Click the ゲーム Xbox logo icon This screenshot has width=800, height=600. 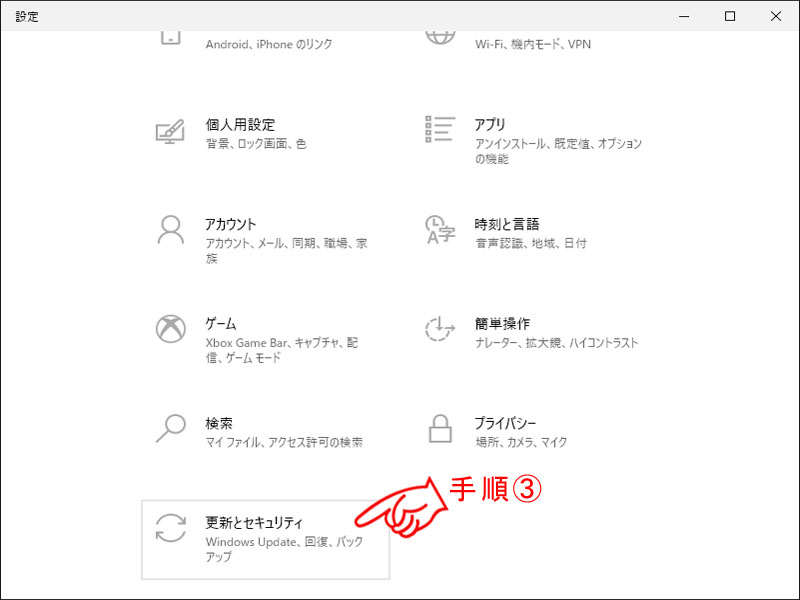[170, 329]
